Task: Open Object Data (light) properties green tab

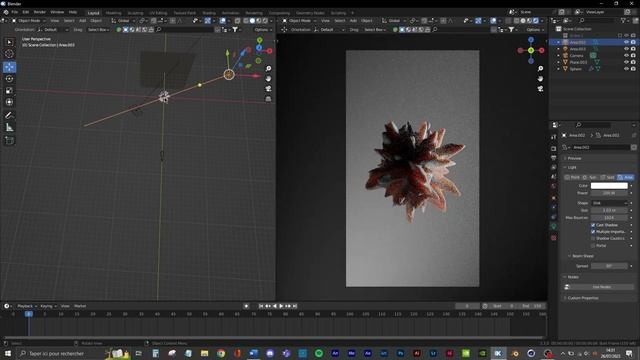Action: [553, 226]
